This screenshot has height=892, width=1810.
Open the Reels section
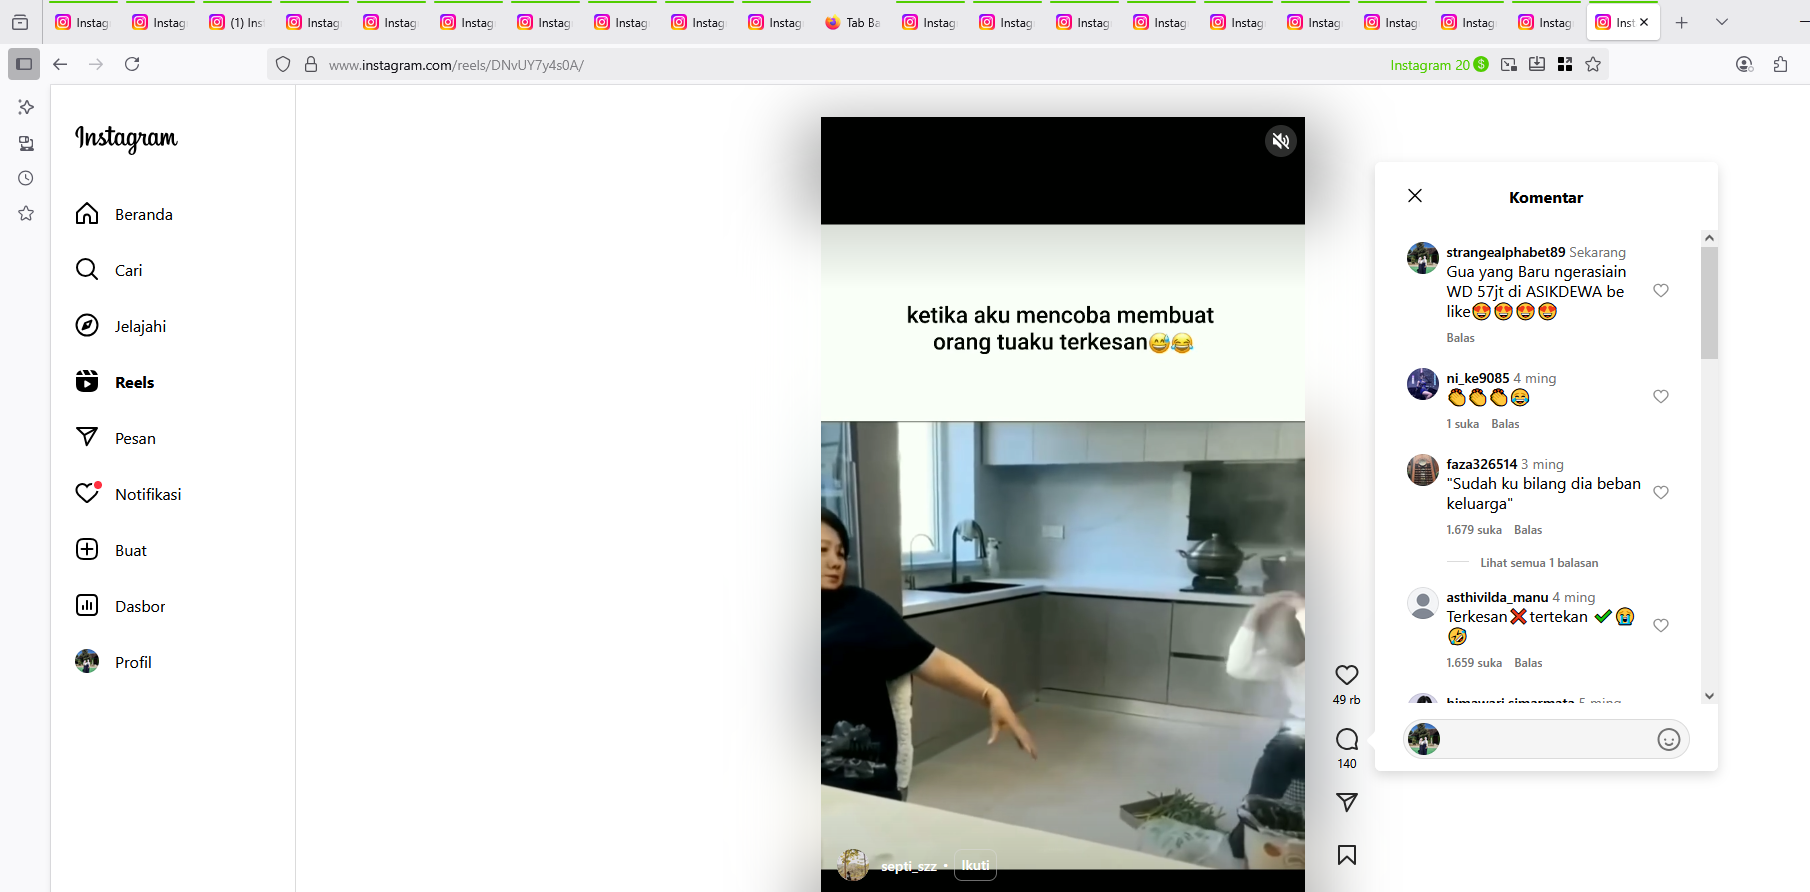pyautogui.click(x=115, y=382)
